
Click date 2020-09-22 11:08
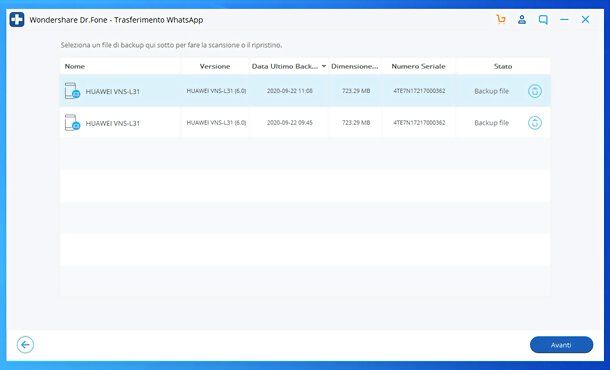[289, 91]
